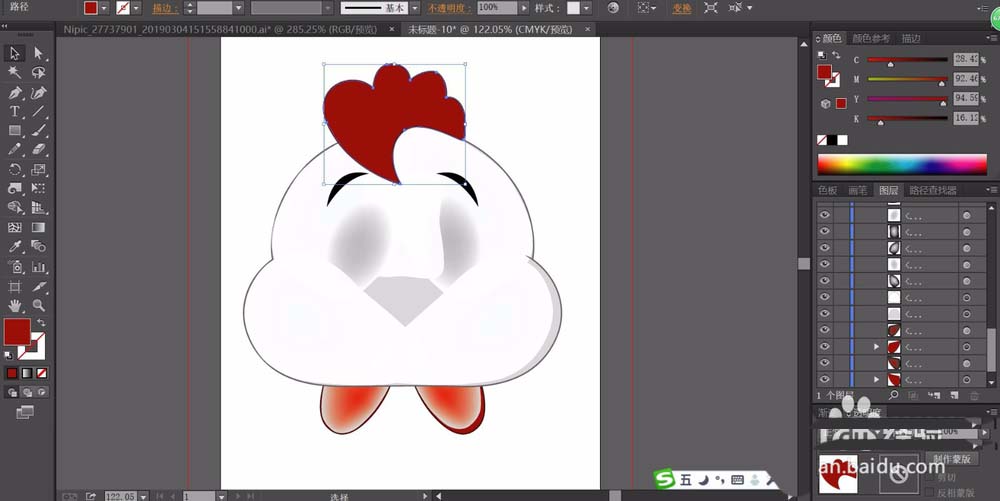This screenshot has width=1000, height=501.
Task: Tick the 剪切 checkbox in Transparency panel
Action: click(930, 477)
